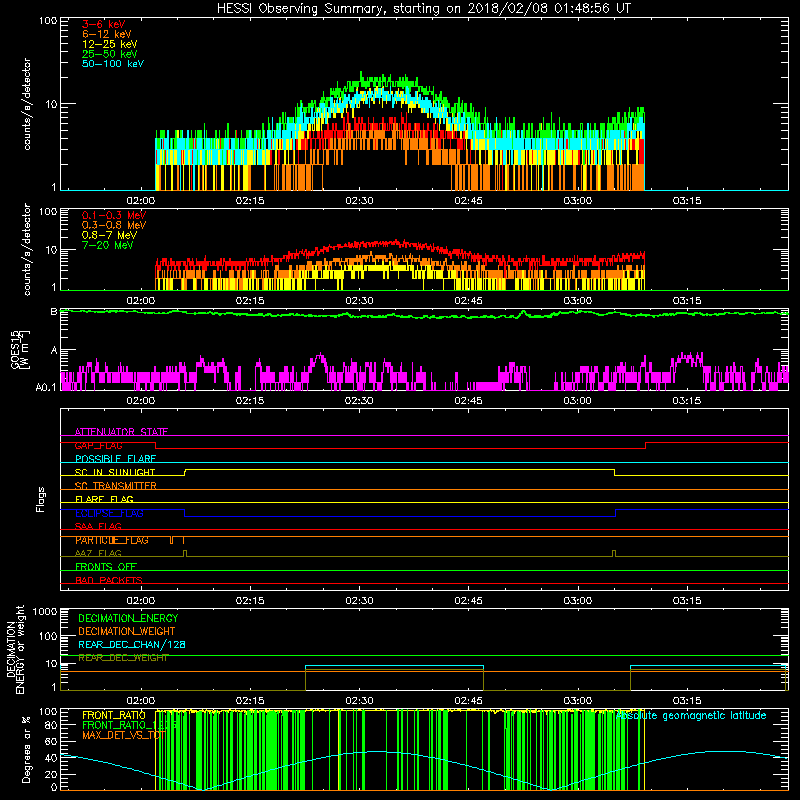This screenshot has height=800, width=800.
Task: Click the Absolute geomagnetic latitude label
Action: [x=691, y=716]
